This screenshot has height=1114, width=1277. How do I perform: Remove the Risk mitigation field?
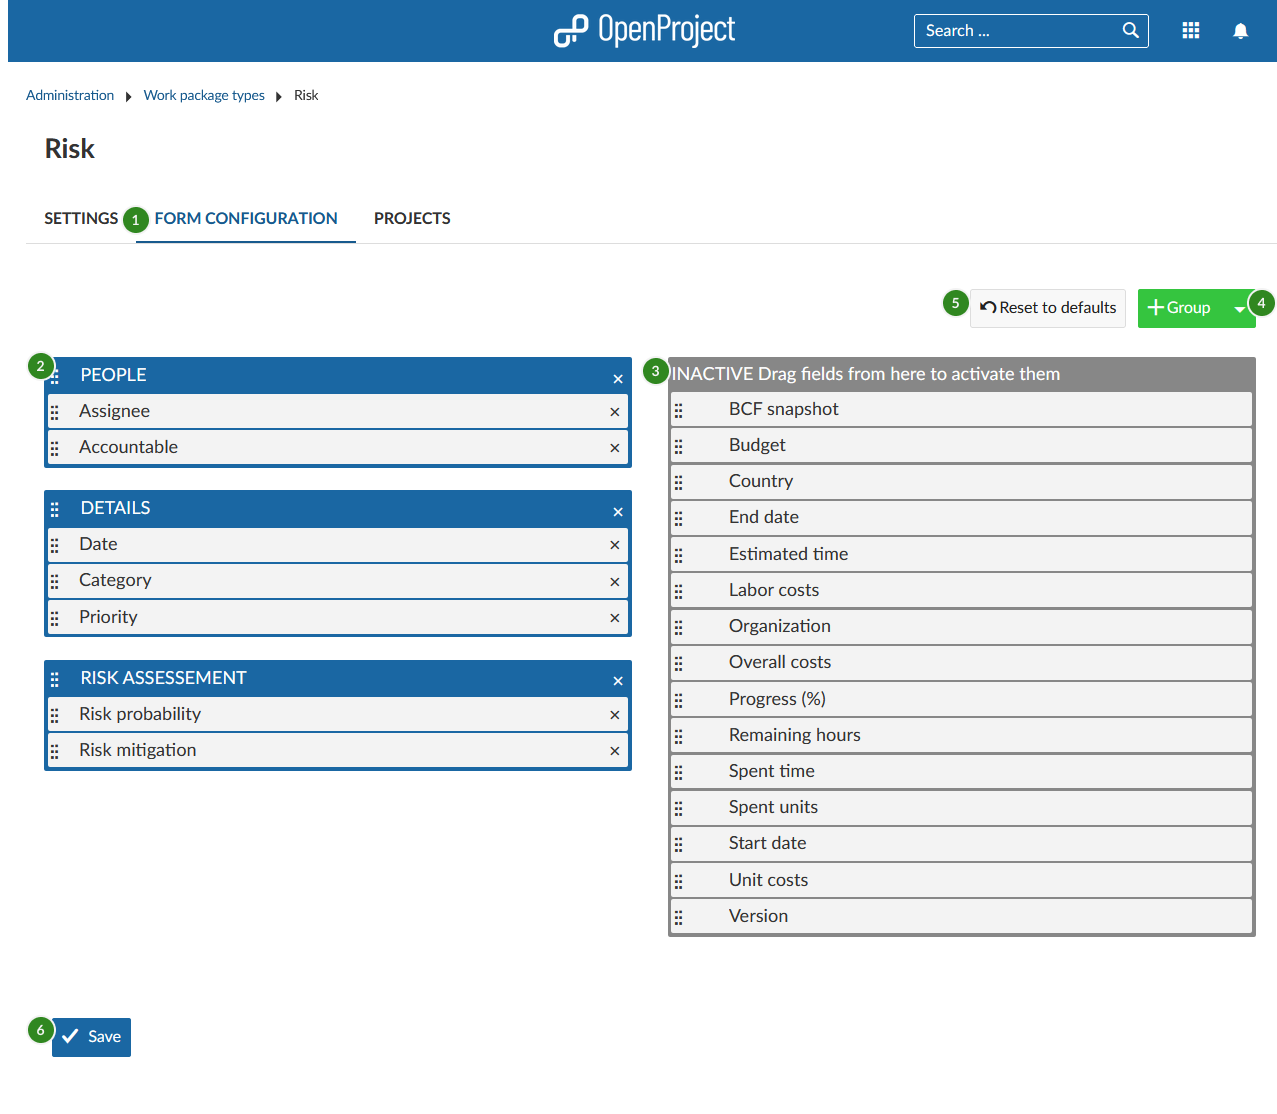click(x=614, y=751)
